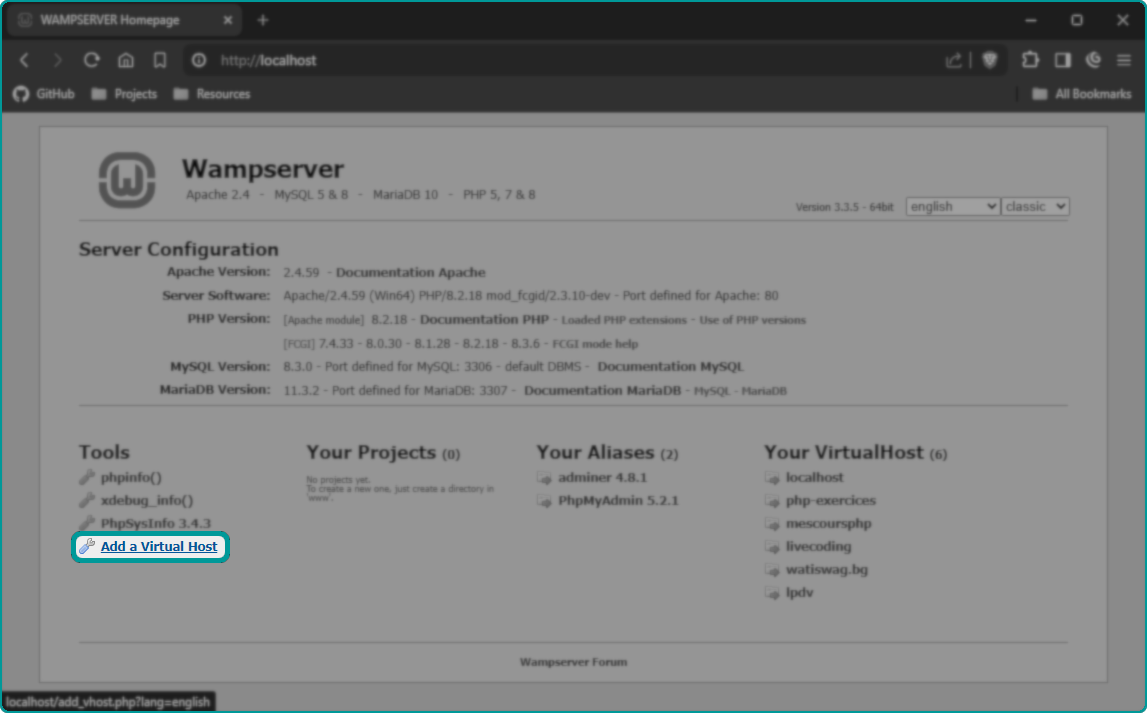Go back with the browser back arrow

24,60
